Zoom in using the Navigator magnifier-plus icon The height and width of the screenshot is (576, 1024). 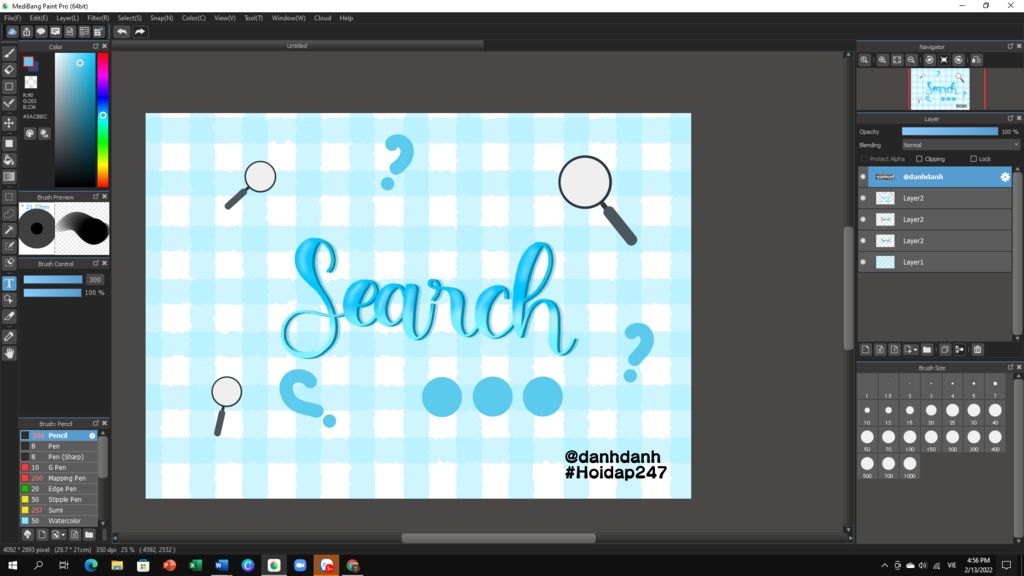coord(882,60)
